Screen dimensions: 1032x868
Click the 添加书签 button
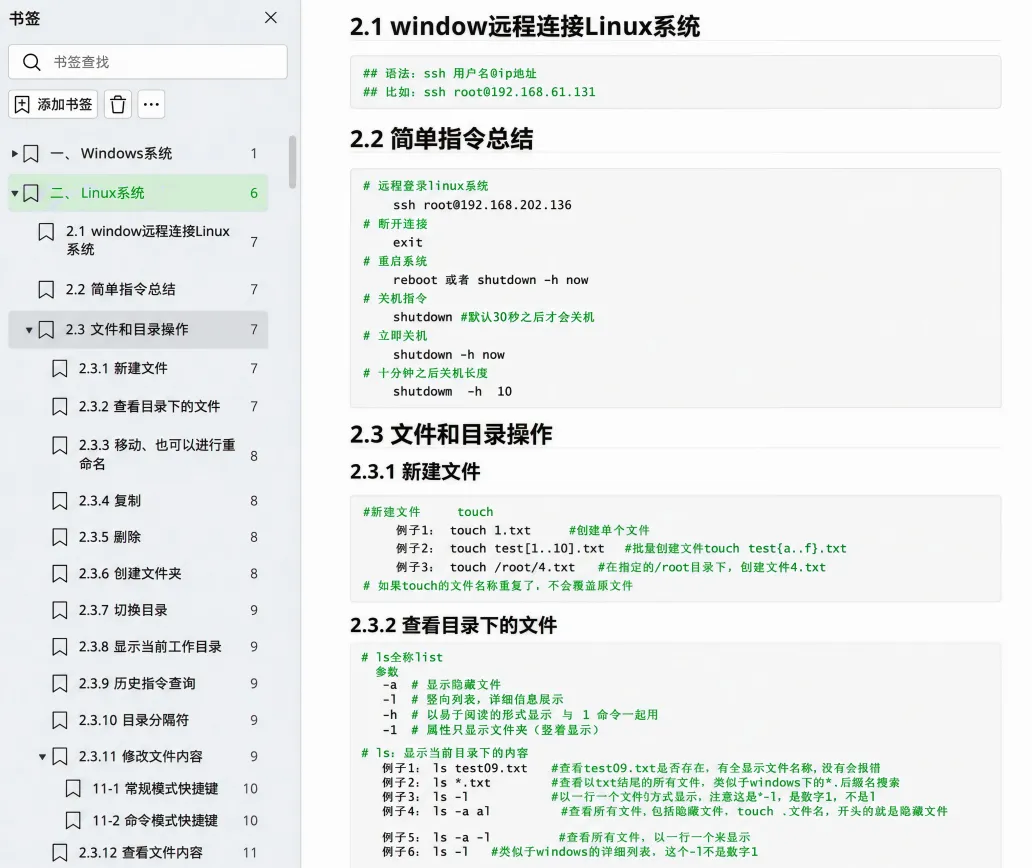53,105
